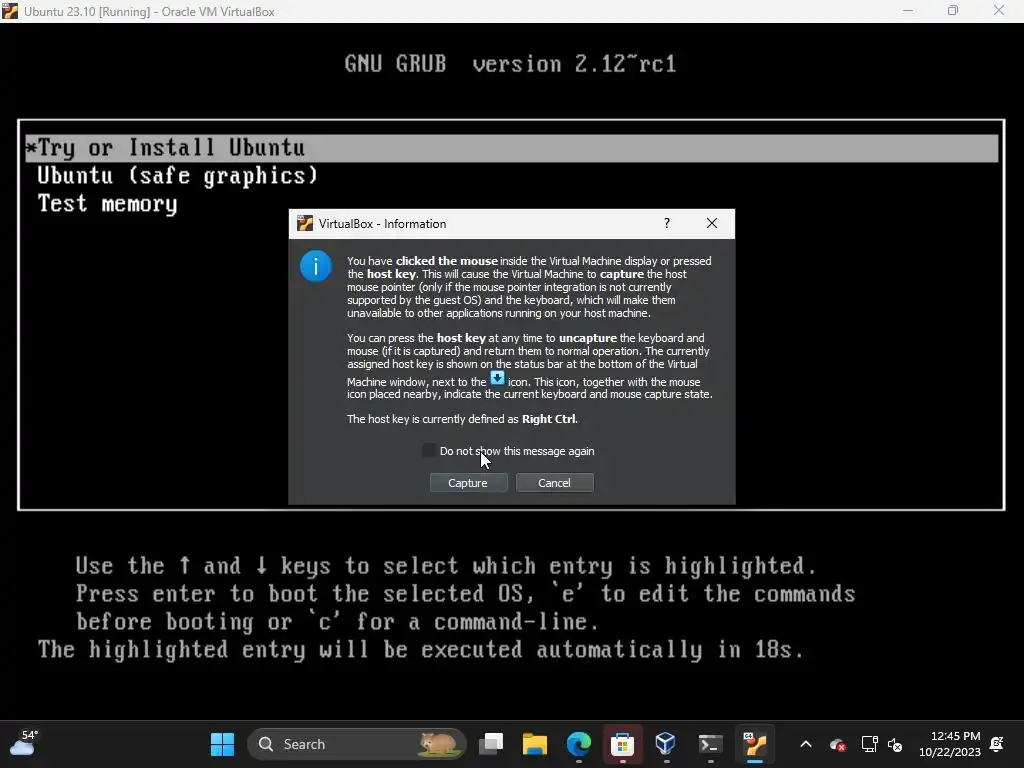The image size is (1024, 768).
Task: Click the 'GNU GRUB version 2.12~rc1' heading
Action: pyautogui.click(x=511, y=64)
